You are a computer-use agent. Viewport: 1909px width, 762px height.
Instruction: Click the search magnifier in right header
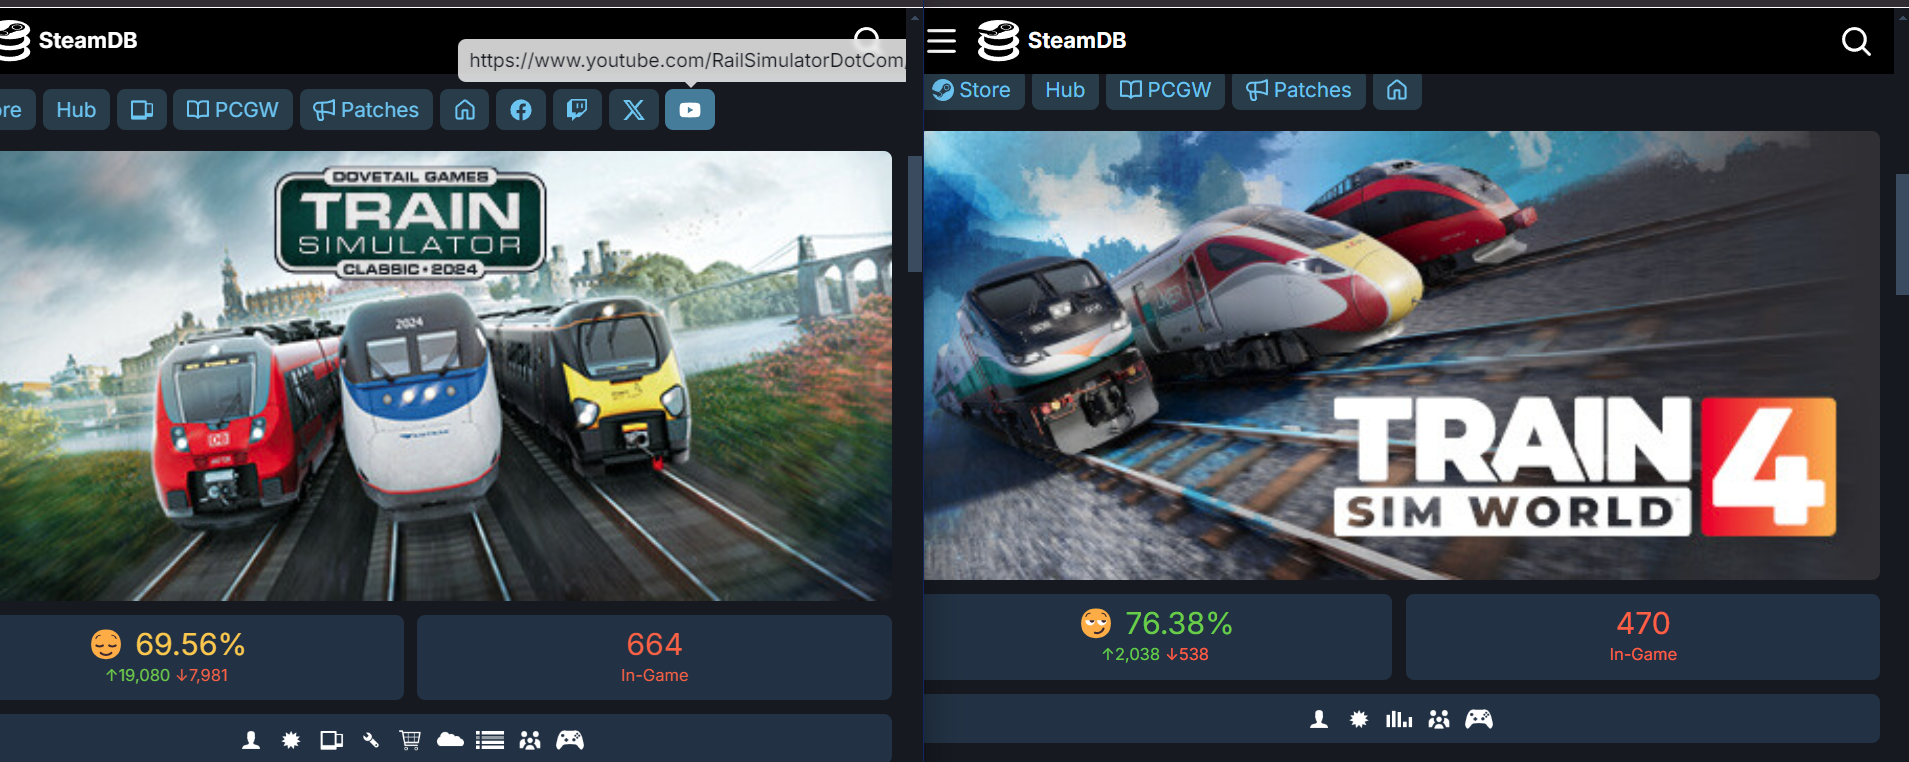pyautogui.click(x=1856, y=41)
